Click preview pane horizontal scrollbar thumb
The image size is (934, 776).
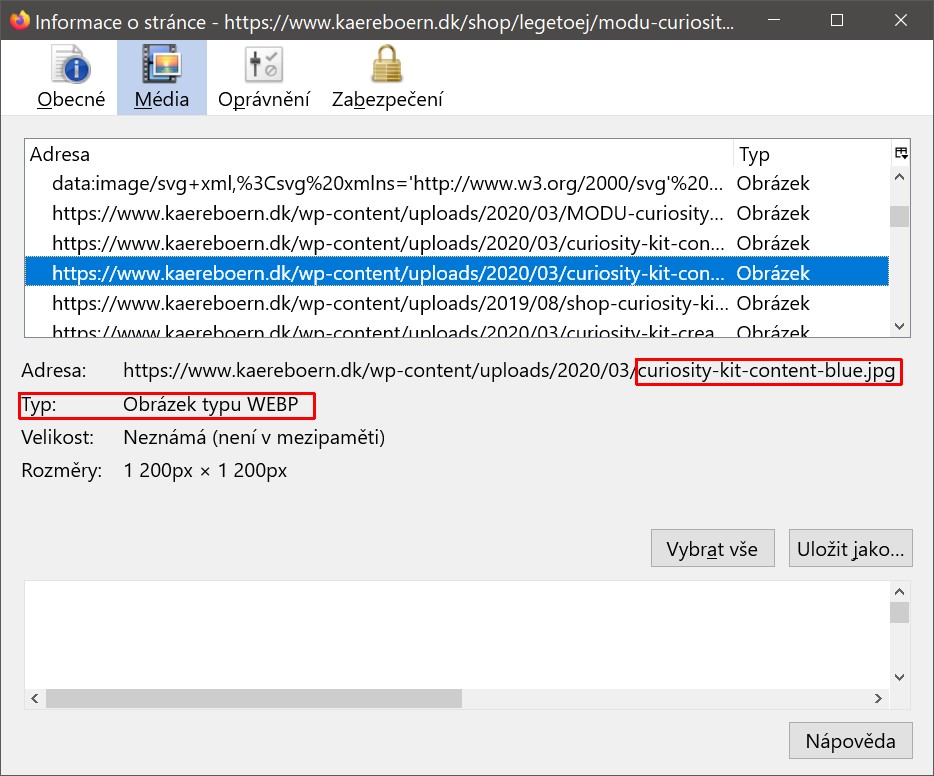click(x=254, y=698)
